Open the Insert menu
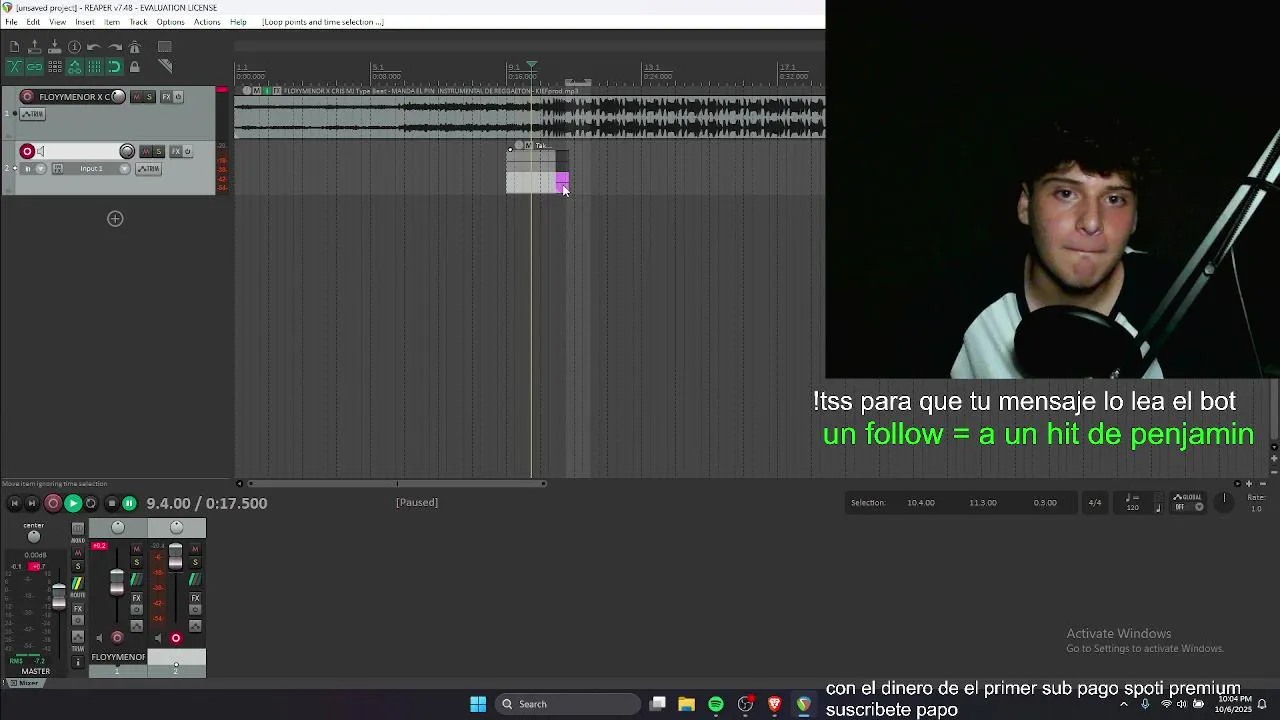 click(85, 22)
